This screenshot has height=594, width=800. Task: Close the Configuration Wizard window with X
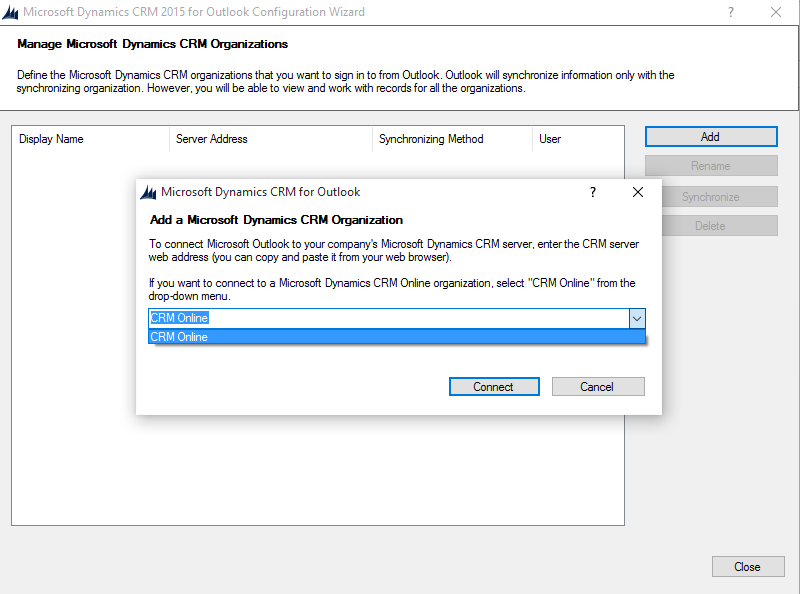[776, 12]
